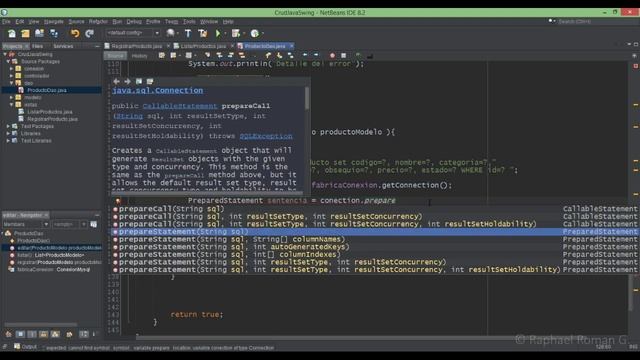Toggle Show Fields in Navigator
This screenshot has height=360, width=640.
tap(20, 334)
